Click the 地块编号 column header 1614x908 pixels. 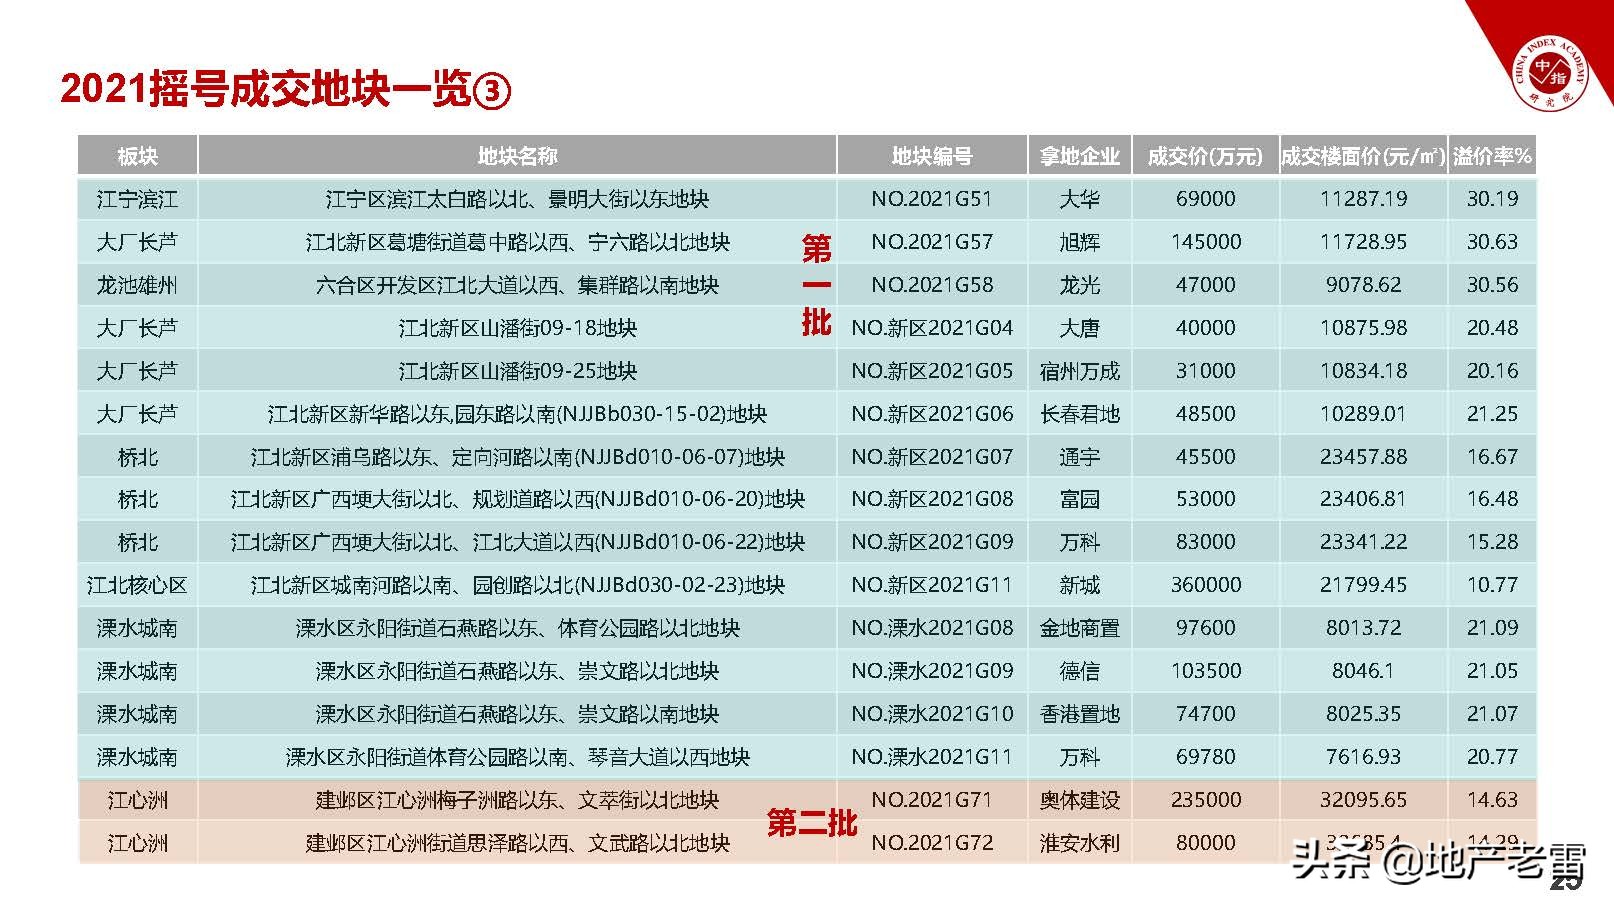tap(932, 156)
